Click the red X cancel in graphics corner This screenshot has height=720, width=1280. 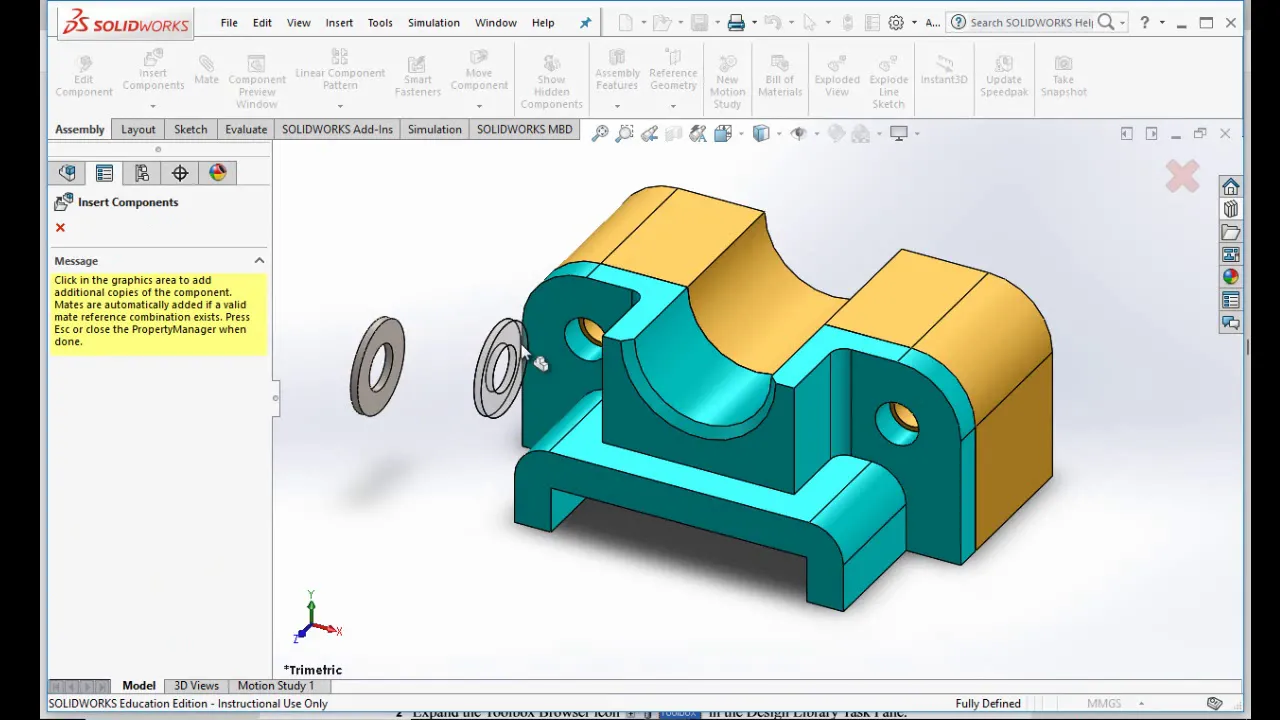(1182, 177)
